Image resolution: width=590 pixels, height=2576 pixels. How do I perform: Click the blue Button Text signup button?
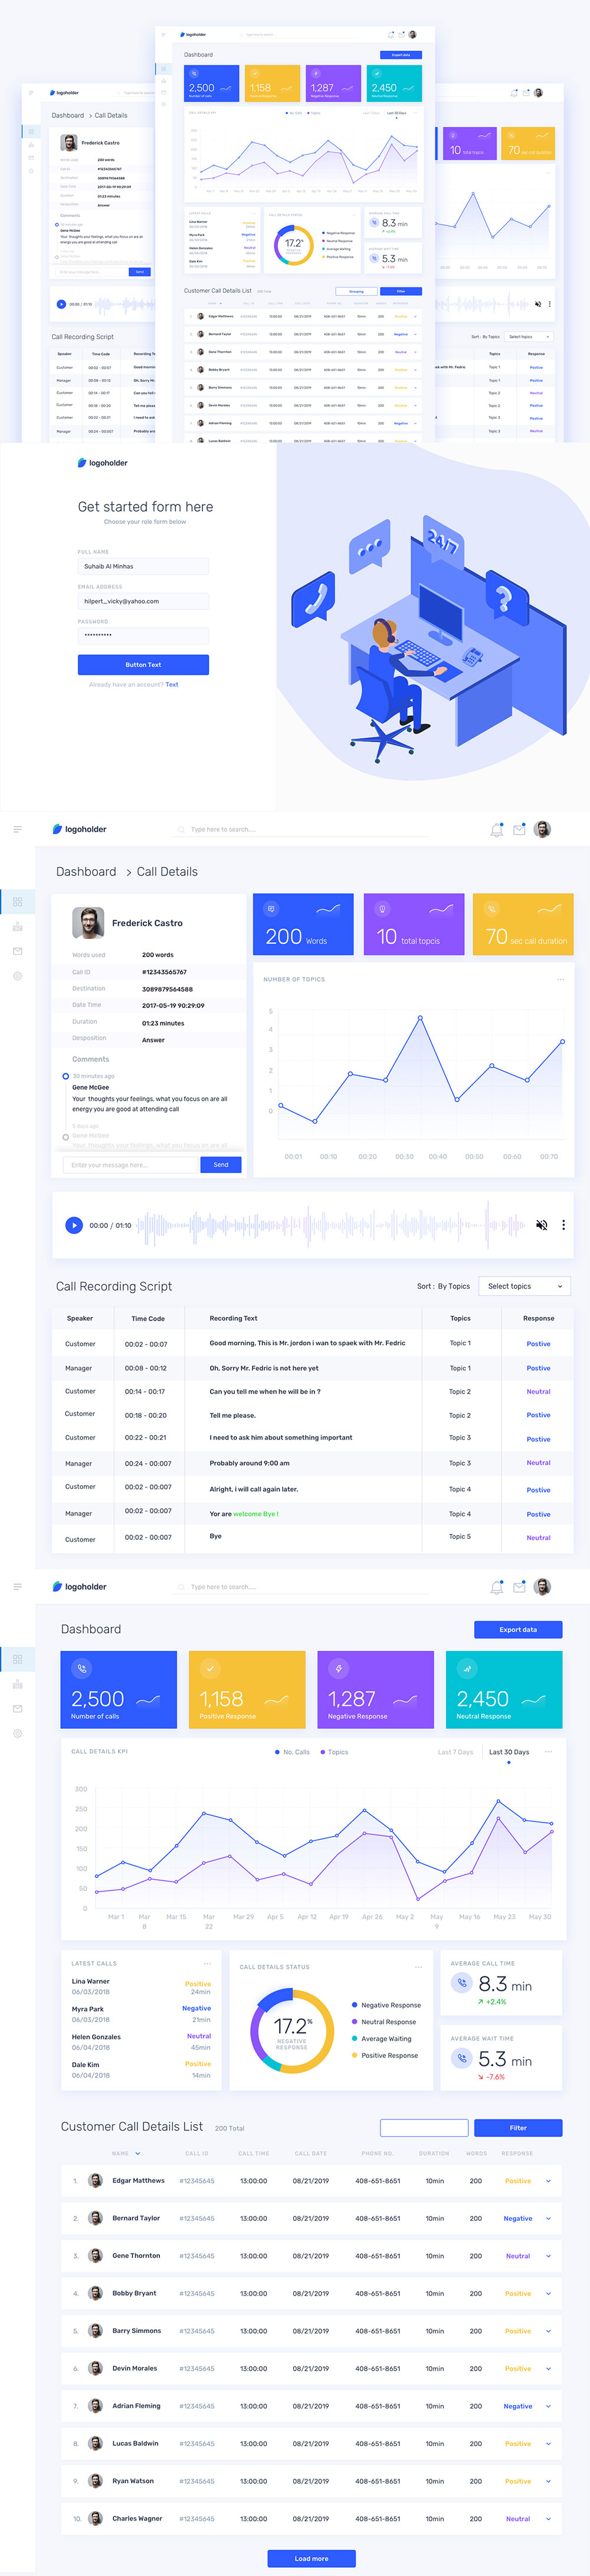tap(143, 665)
